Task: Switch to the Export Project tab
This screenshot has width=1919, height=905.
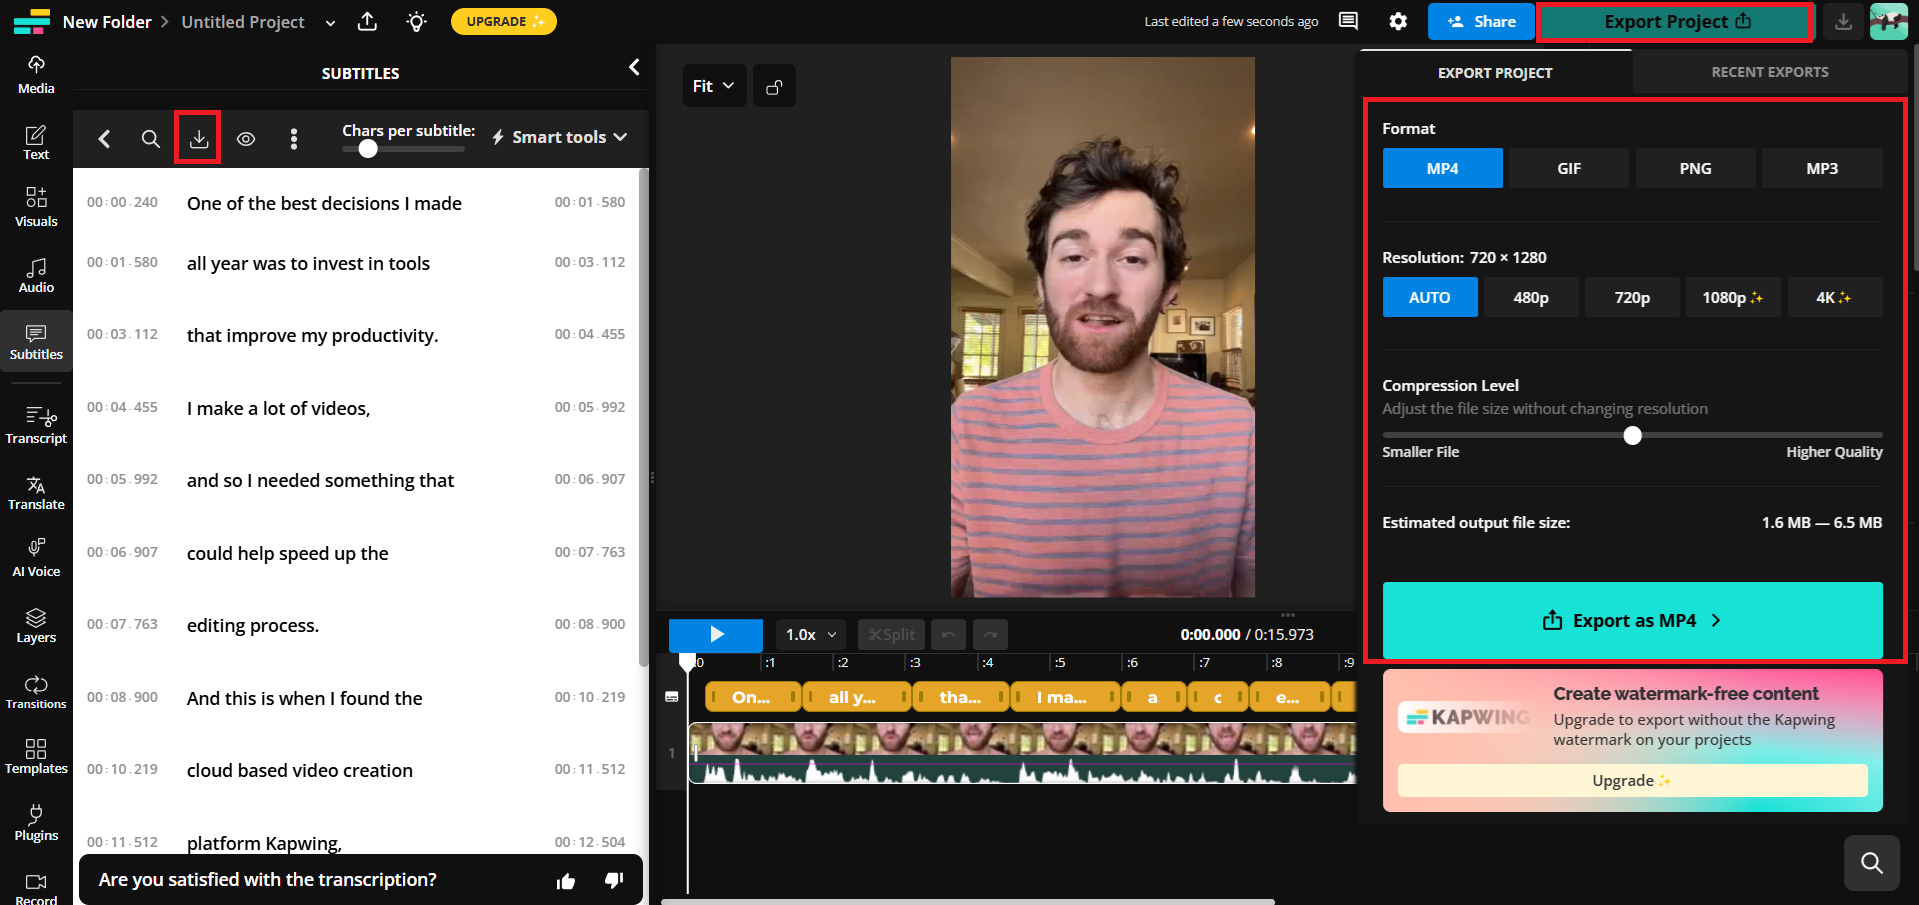Action: click(x=1495, y=73)
